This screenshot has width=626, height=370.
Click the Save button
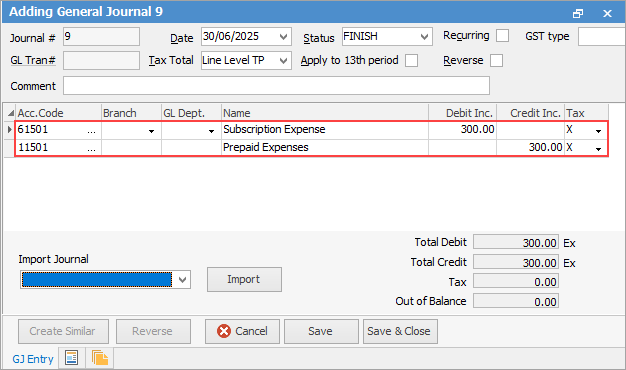click(x=321, y=331)
